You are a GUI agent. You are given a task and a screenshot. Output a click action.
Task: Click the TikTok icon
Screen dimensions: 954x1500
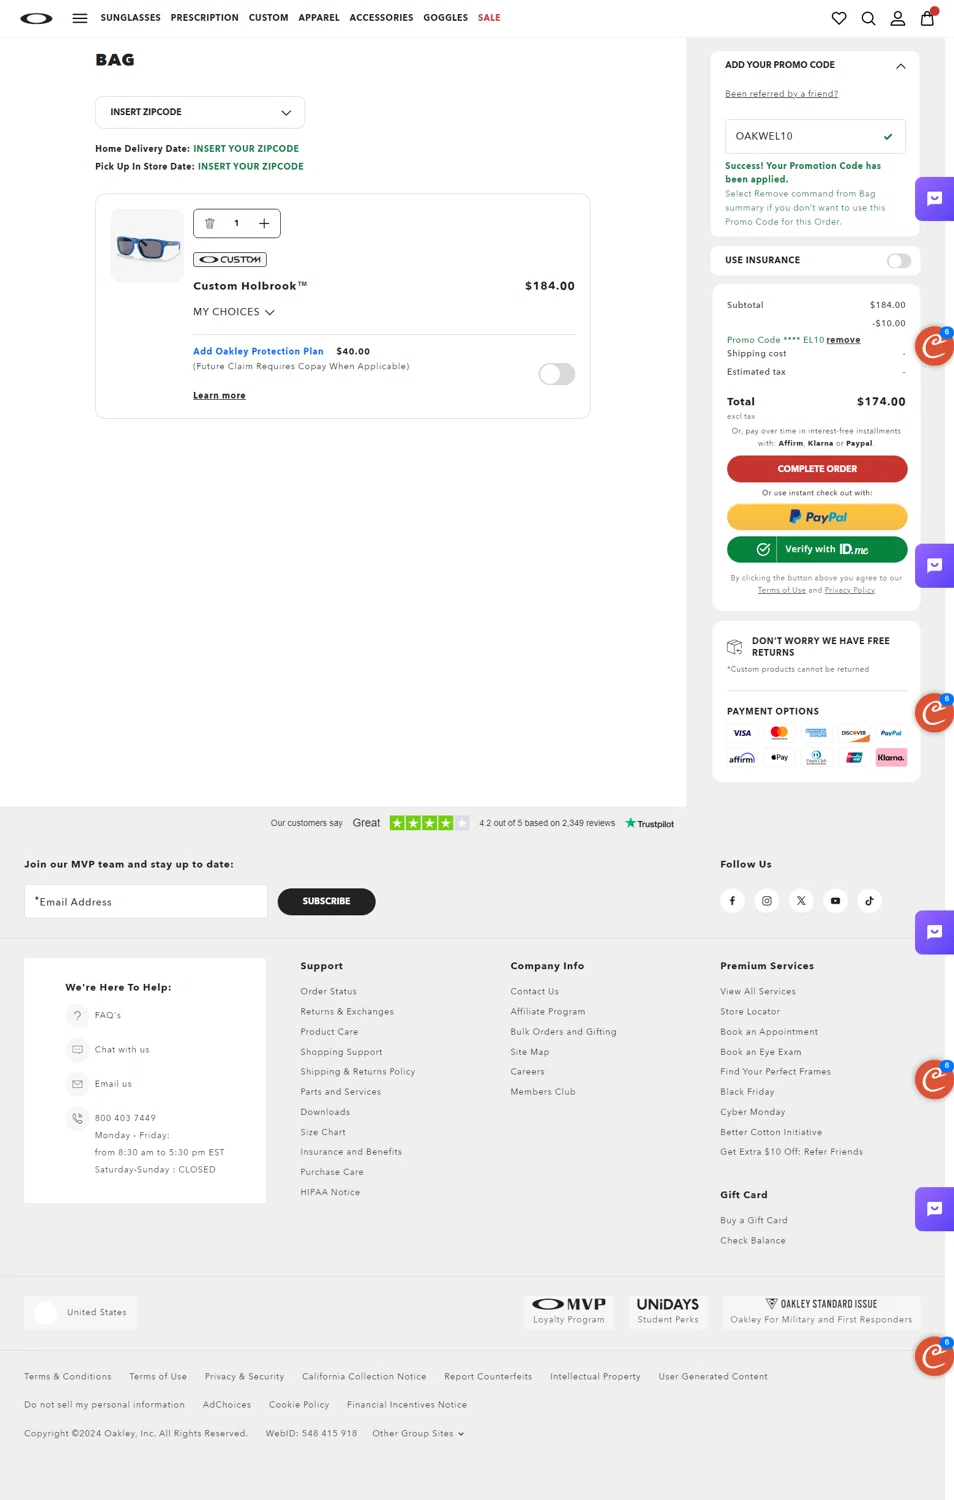coord(870,901)
